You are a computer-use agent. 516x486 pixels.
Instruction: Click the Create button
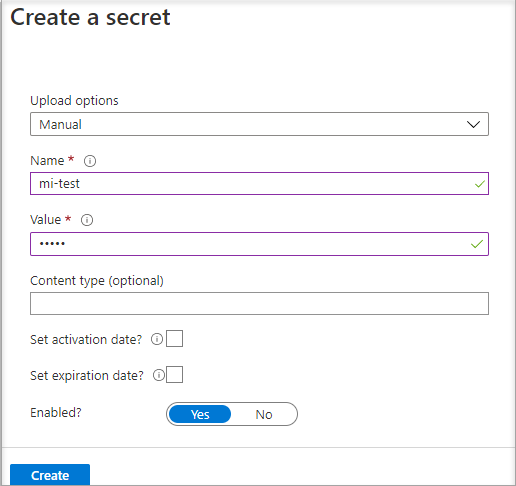(50, 475)
